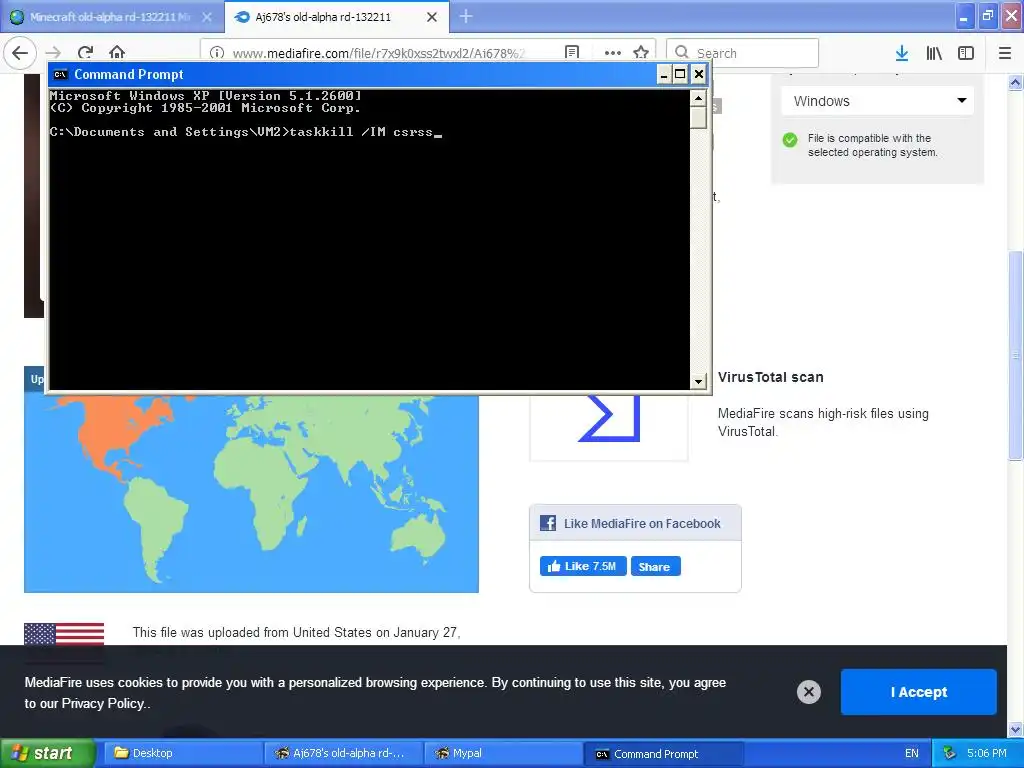Maximize the Command Prompt window
The height and width of the screenshot is (768, 1024).
(680, 74)
